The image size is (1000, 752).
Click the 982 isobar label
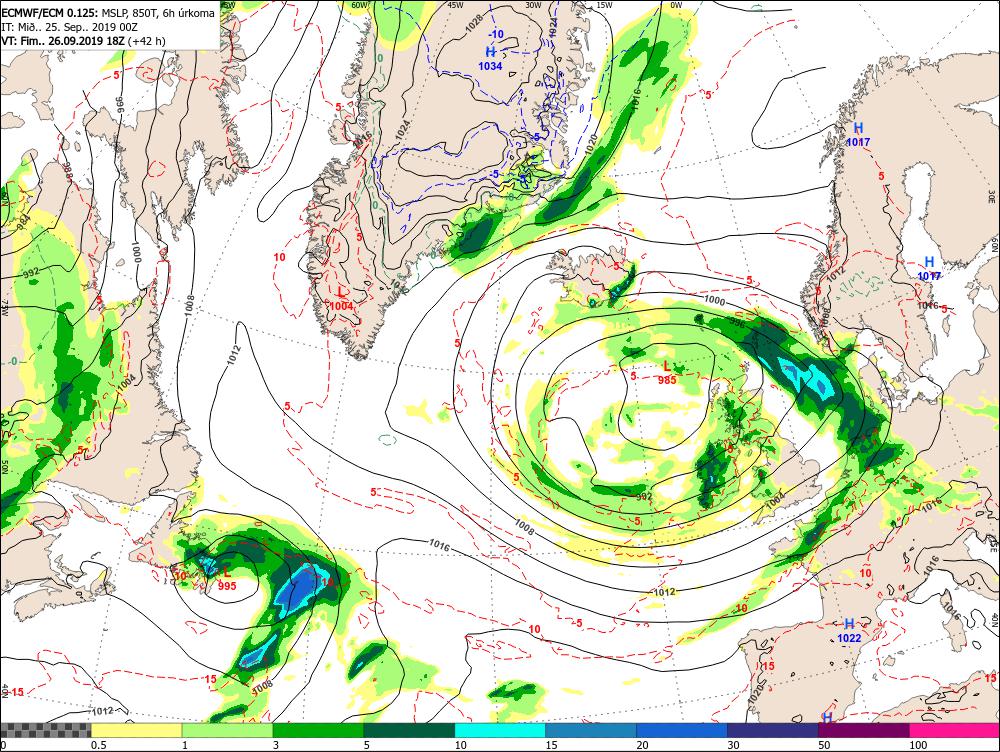click(x=643, y=496)
